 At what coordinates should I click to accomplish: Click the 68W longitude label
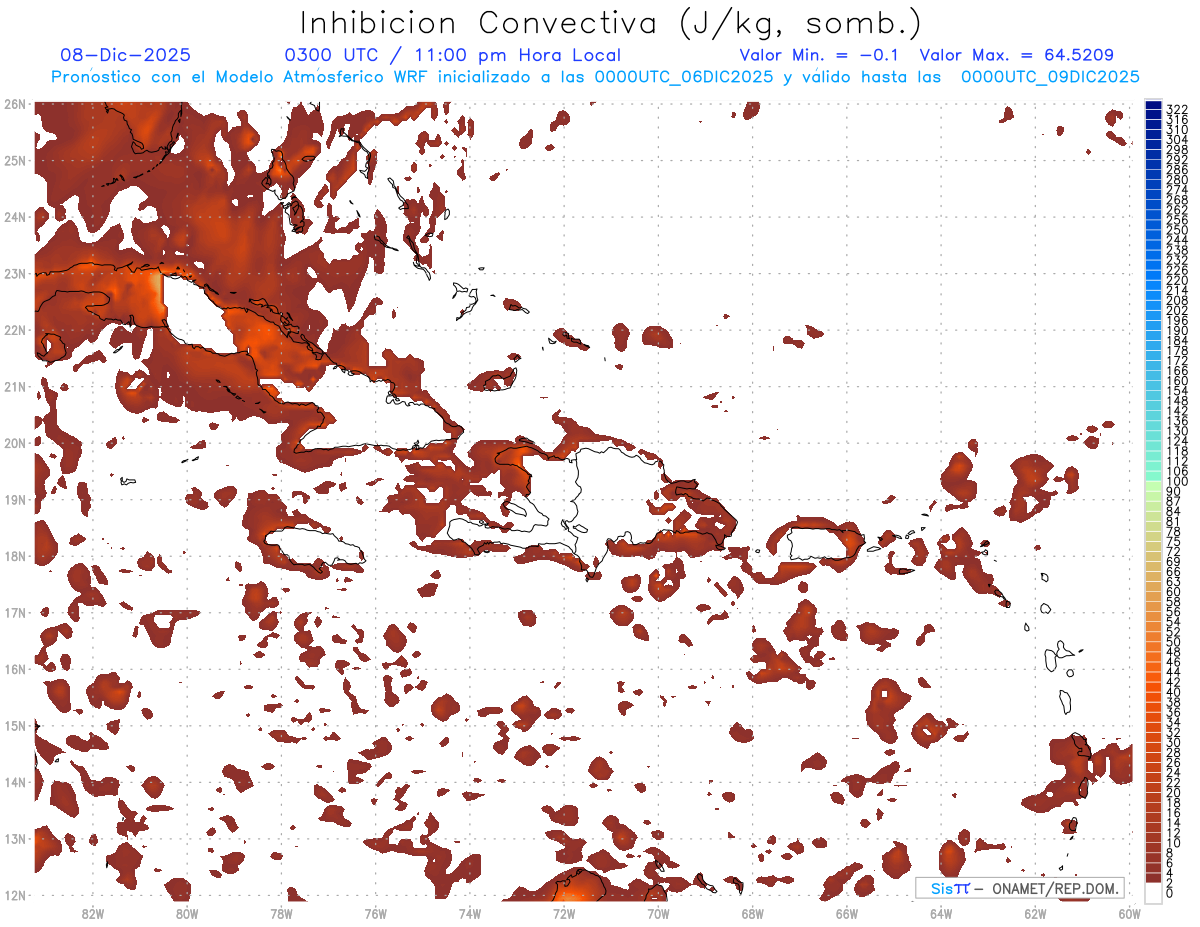pos(752,913)
